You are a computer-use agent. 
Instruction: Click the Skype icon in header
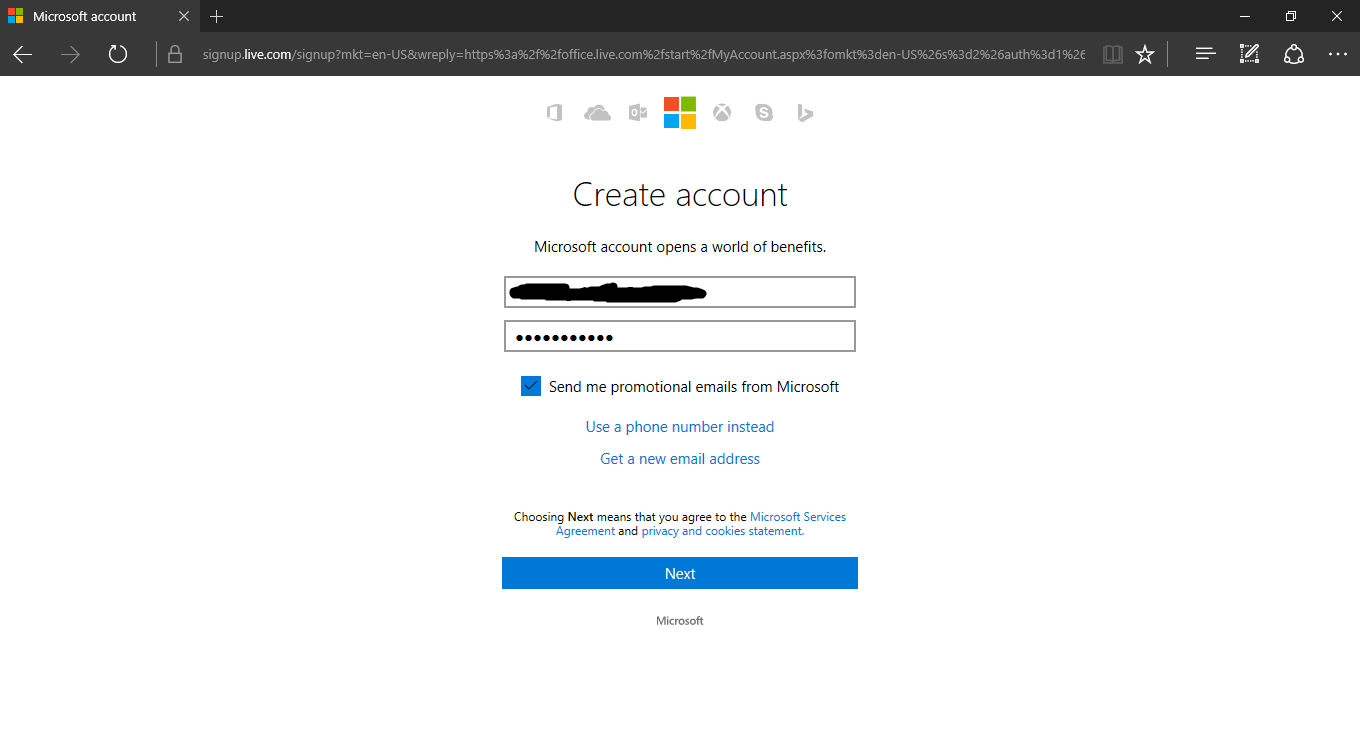(764, 113)
